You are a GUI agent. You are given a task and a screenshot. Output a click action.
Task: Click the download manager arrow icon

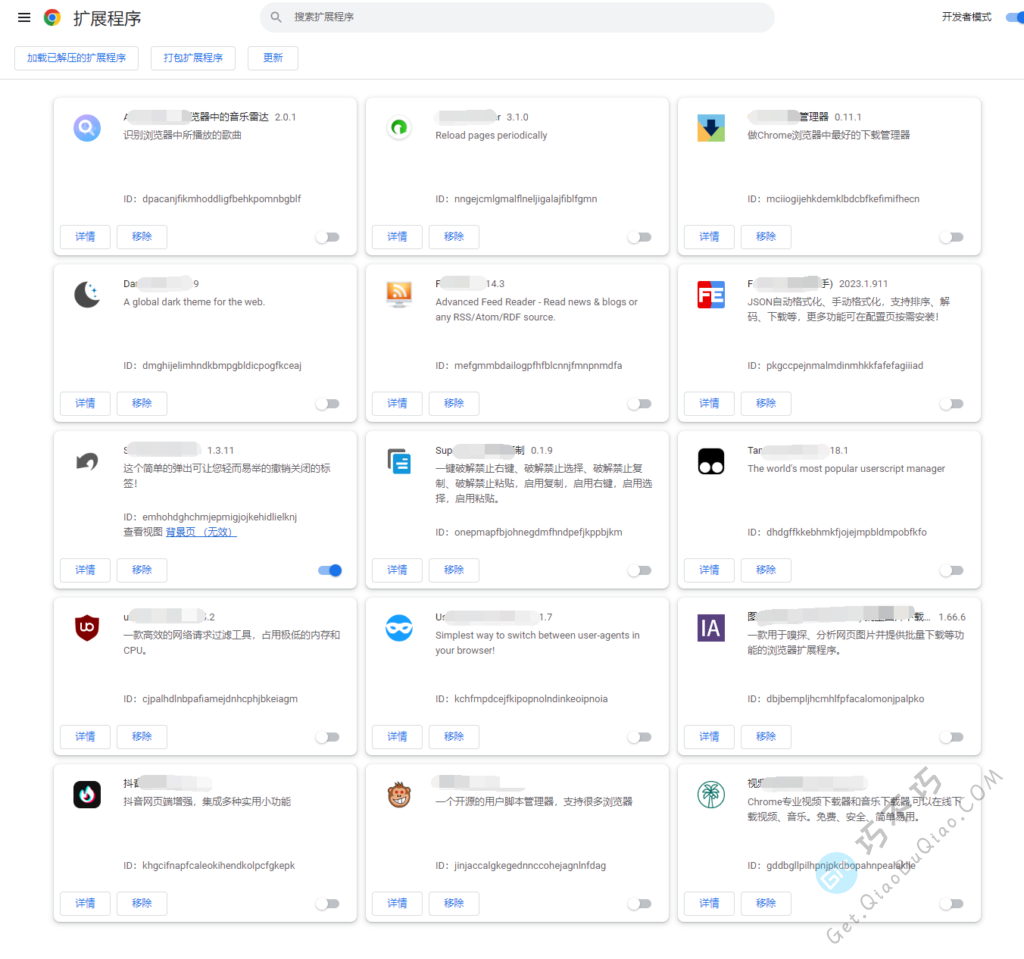coord(710,128)
